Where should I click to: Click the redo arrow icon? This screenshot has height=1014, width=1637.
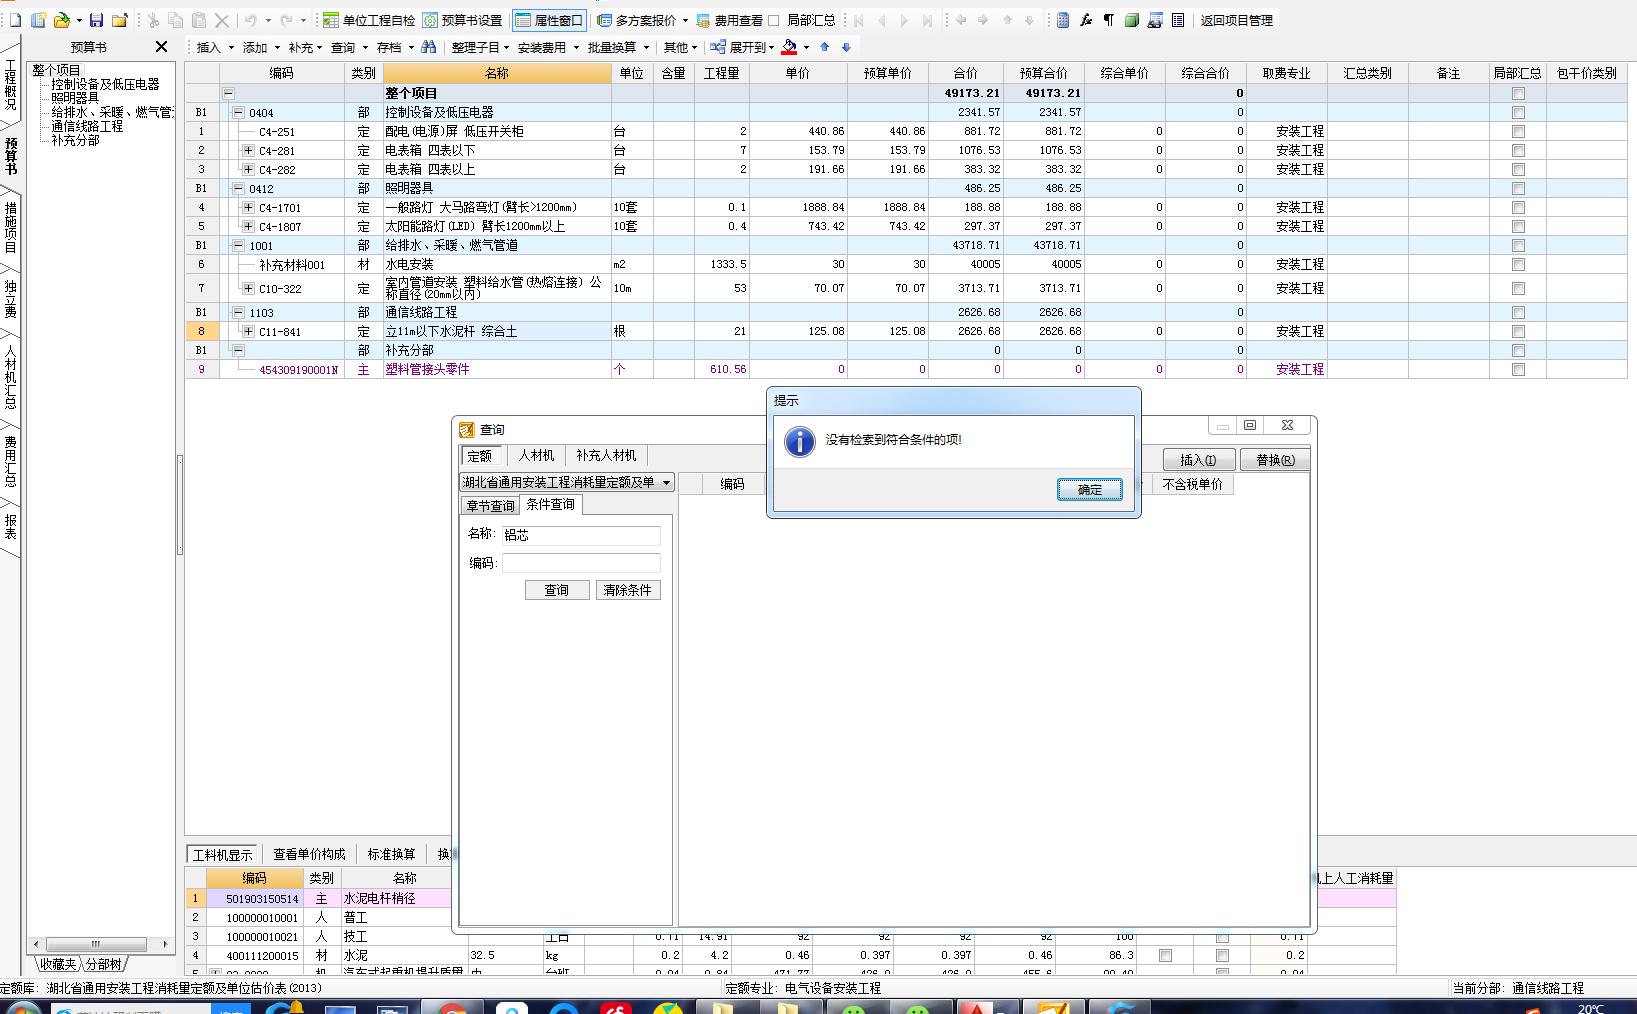tap(287, 20)
